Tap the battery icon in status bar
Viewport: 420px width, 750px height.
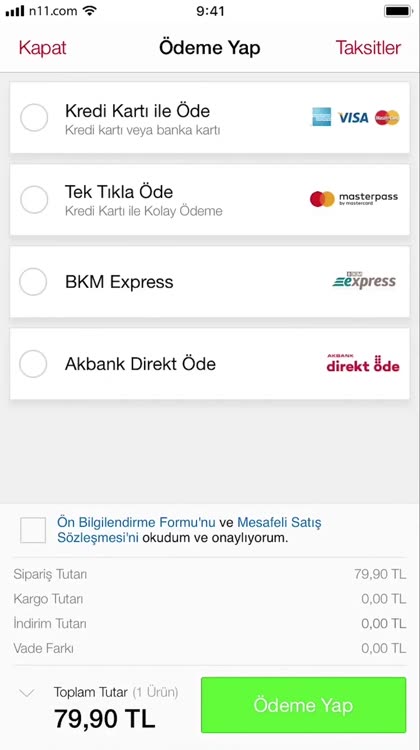click(398, 11)
